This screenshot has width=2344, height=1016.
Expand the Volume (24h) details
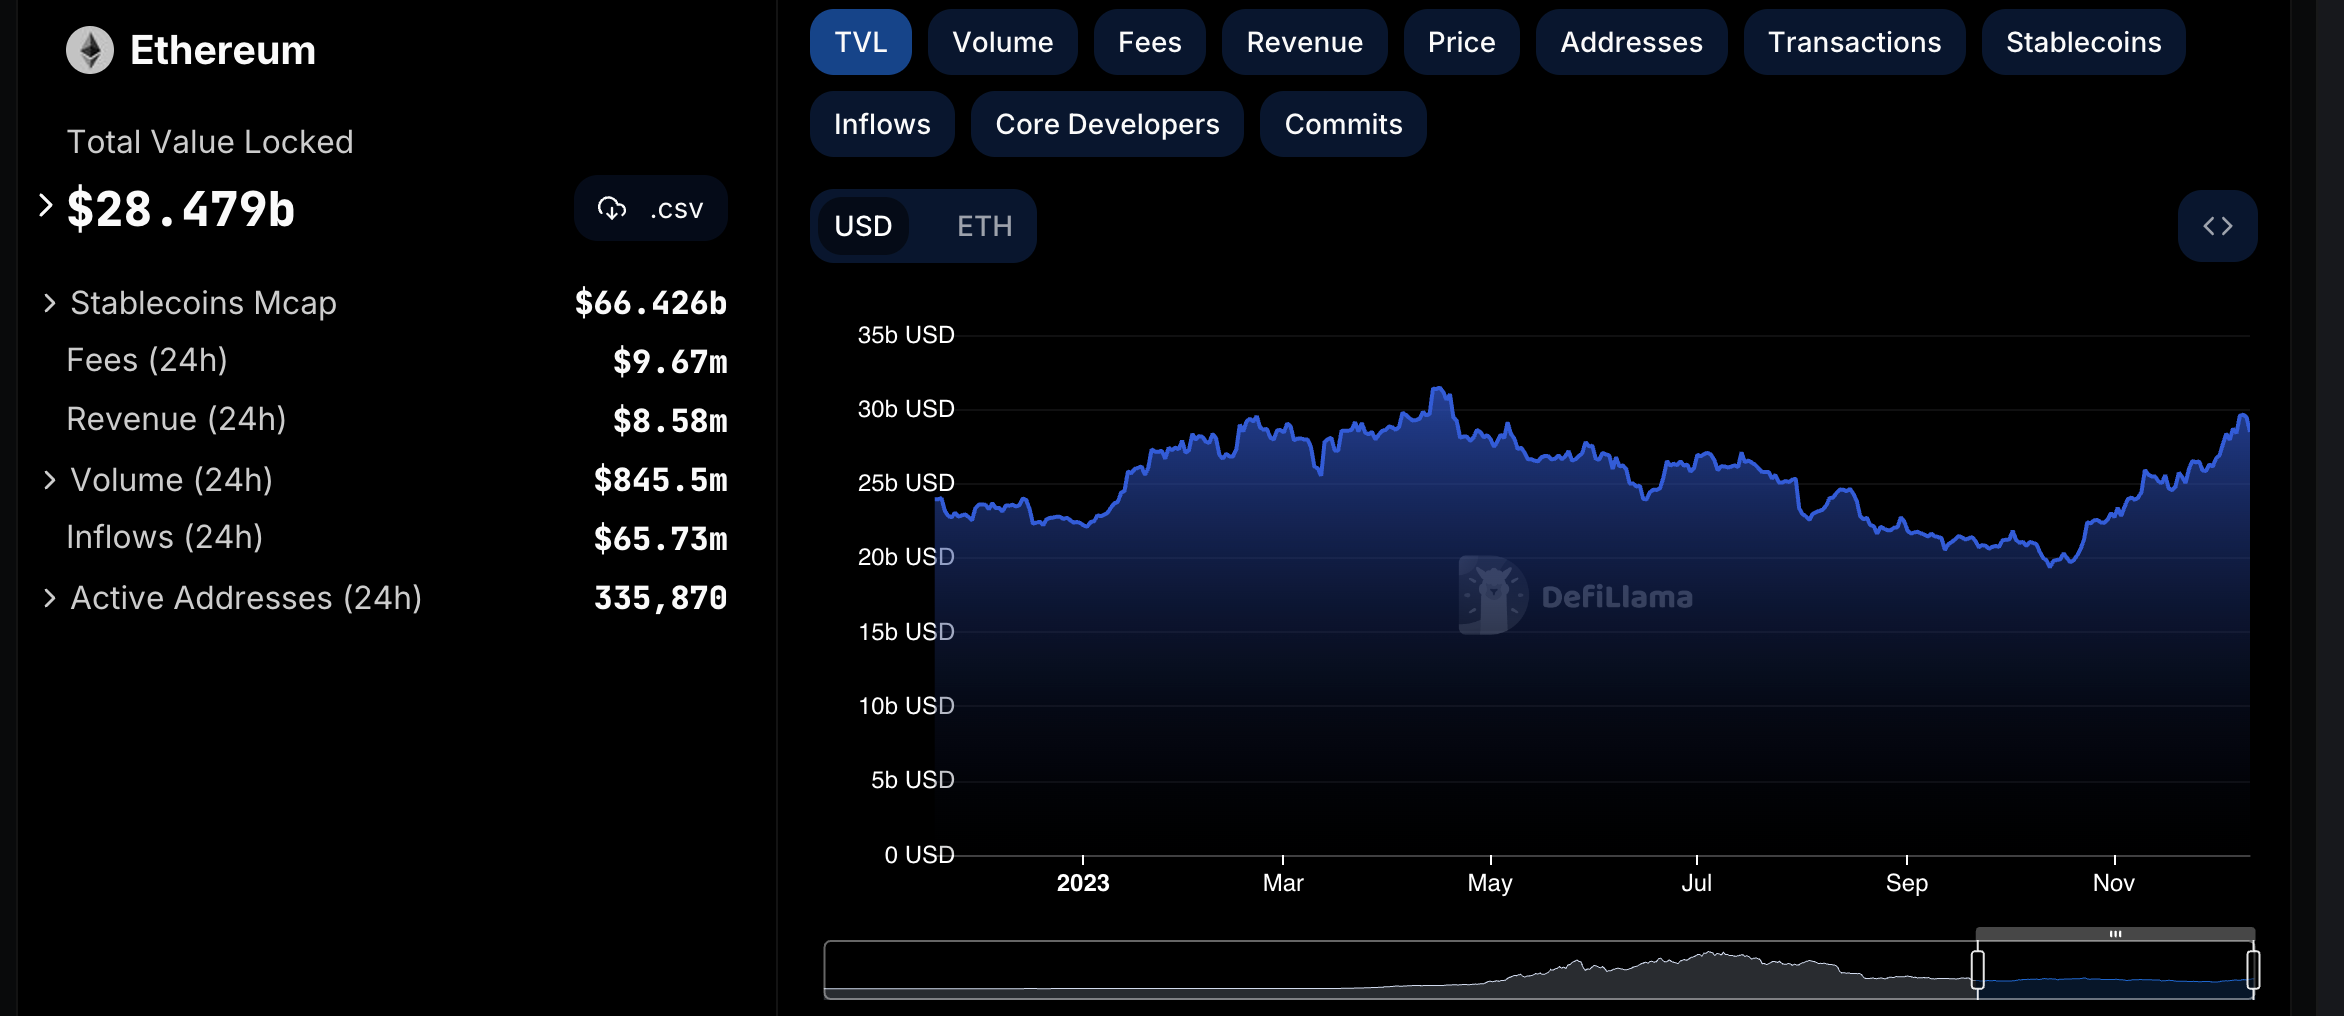point(50,480)
